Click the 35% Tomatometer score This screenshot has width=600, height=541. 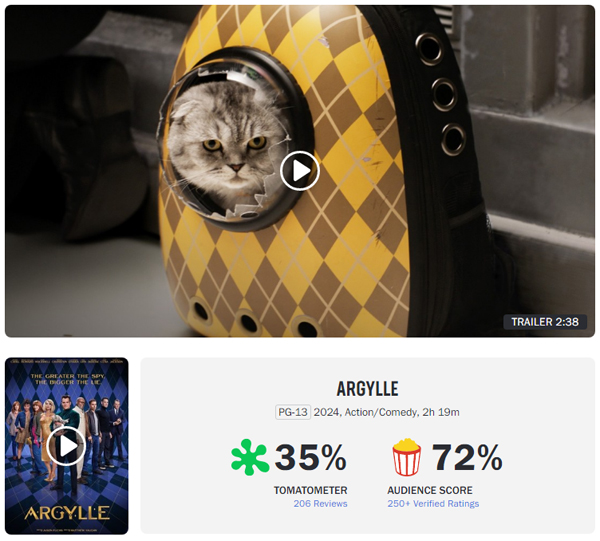pos(310,457)
